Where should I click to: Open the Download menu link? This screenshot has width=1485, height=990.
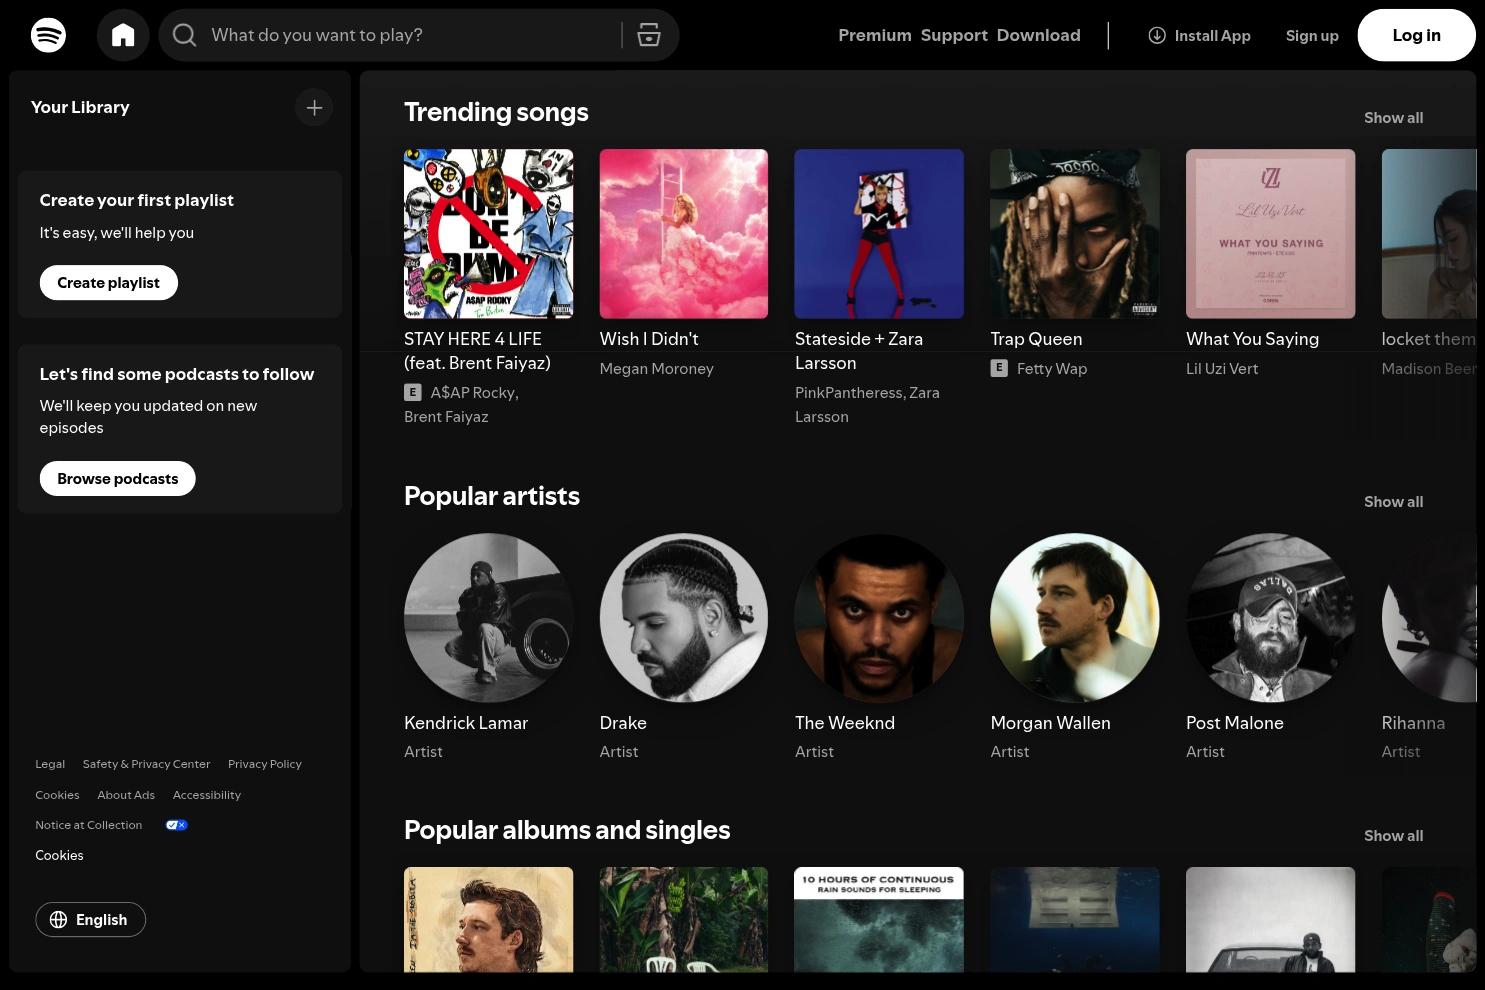click(x=1039, y=35)
